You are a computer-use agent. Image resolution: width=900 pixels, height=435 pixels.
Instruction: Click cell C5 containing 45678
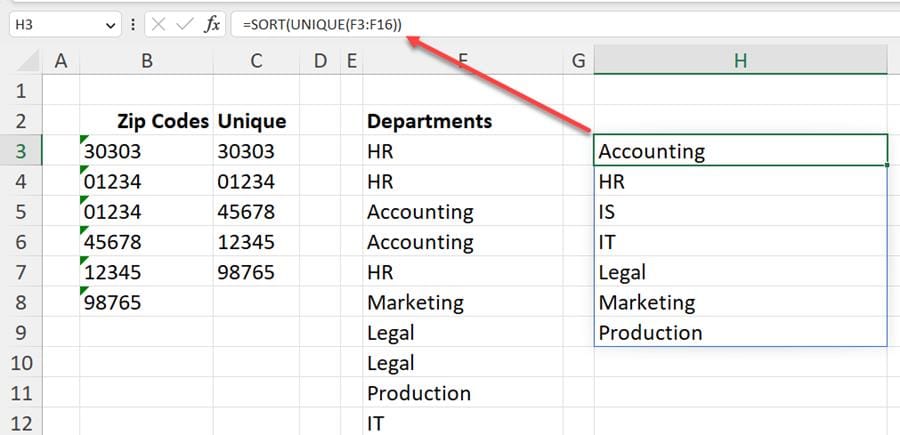[x=256, y=212]
